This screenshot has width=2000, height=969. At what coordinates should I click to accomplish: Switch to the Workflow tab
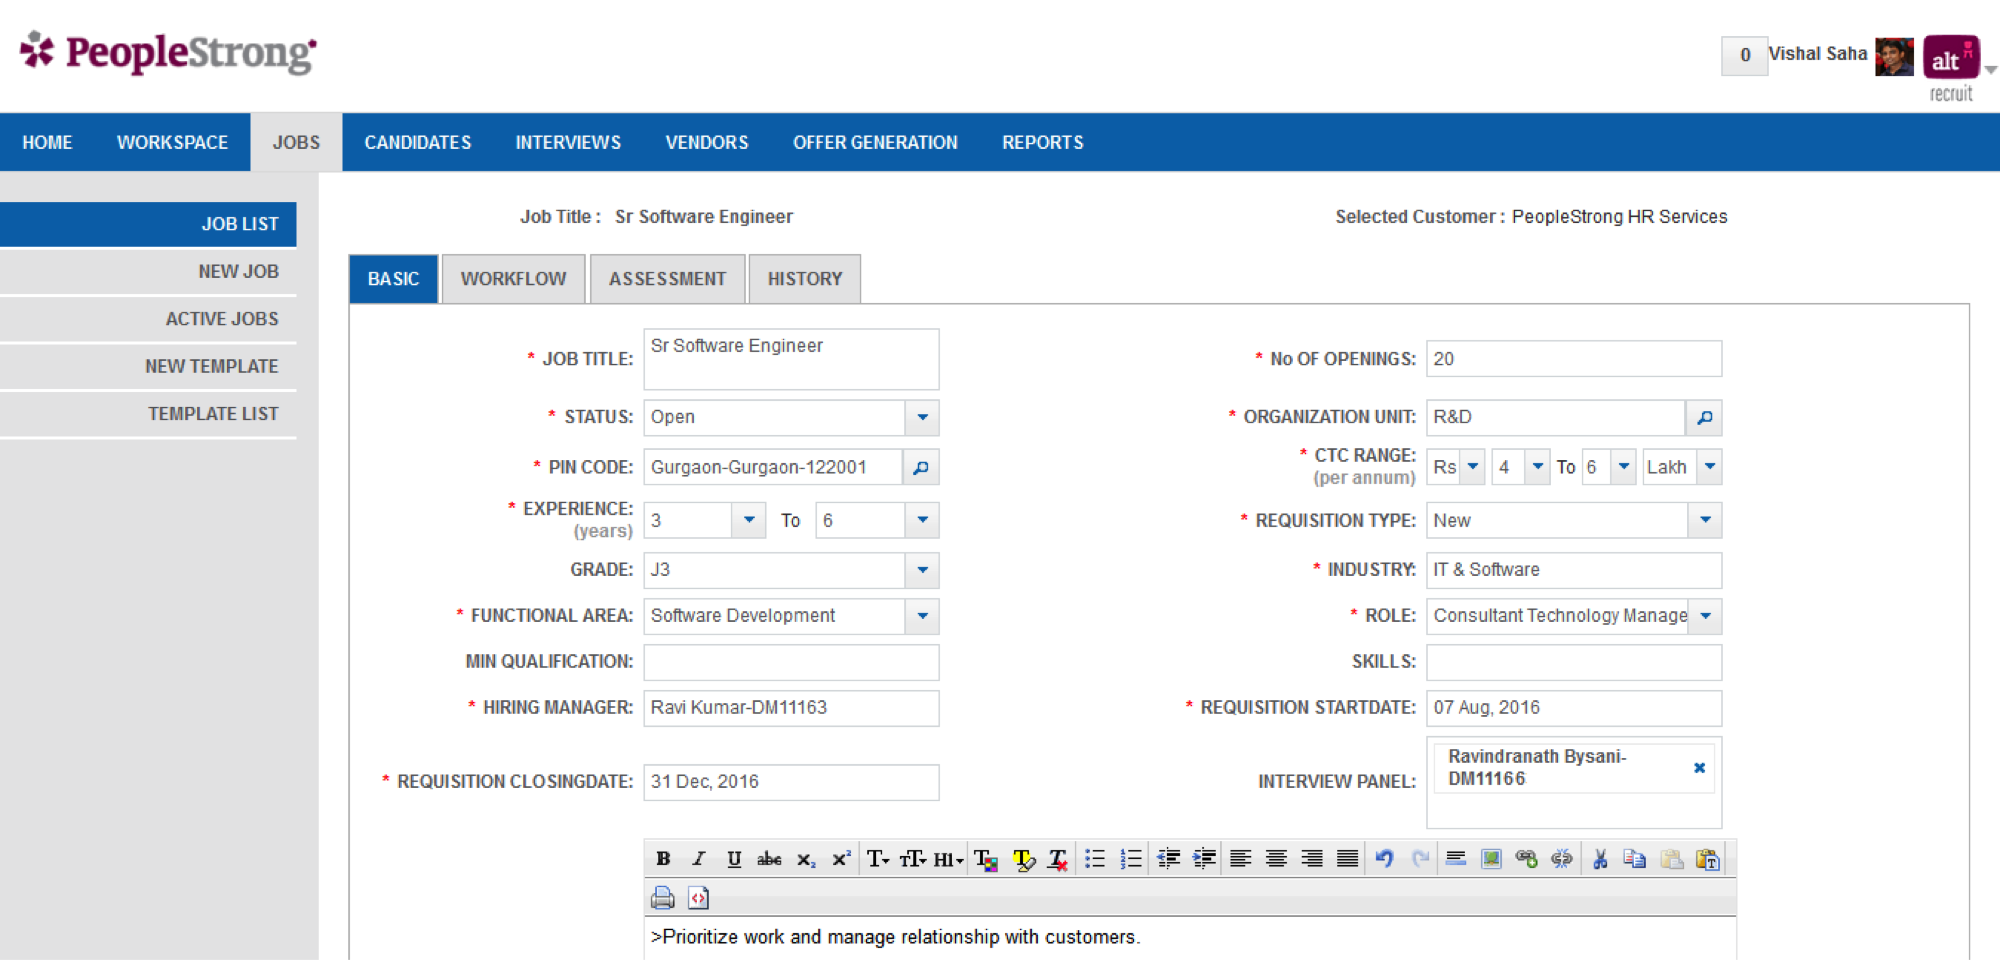pyautogui.click(x=514, y=279)
